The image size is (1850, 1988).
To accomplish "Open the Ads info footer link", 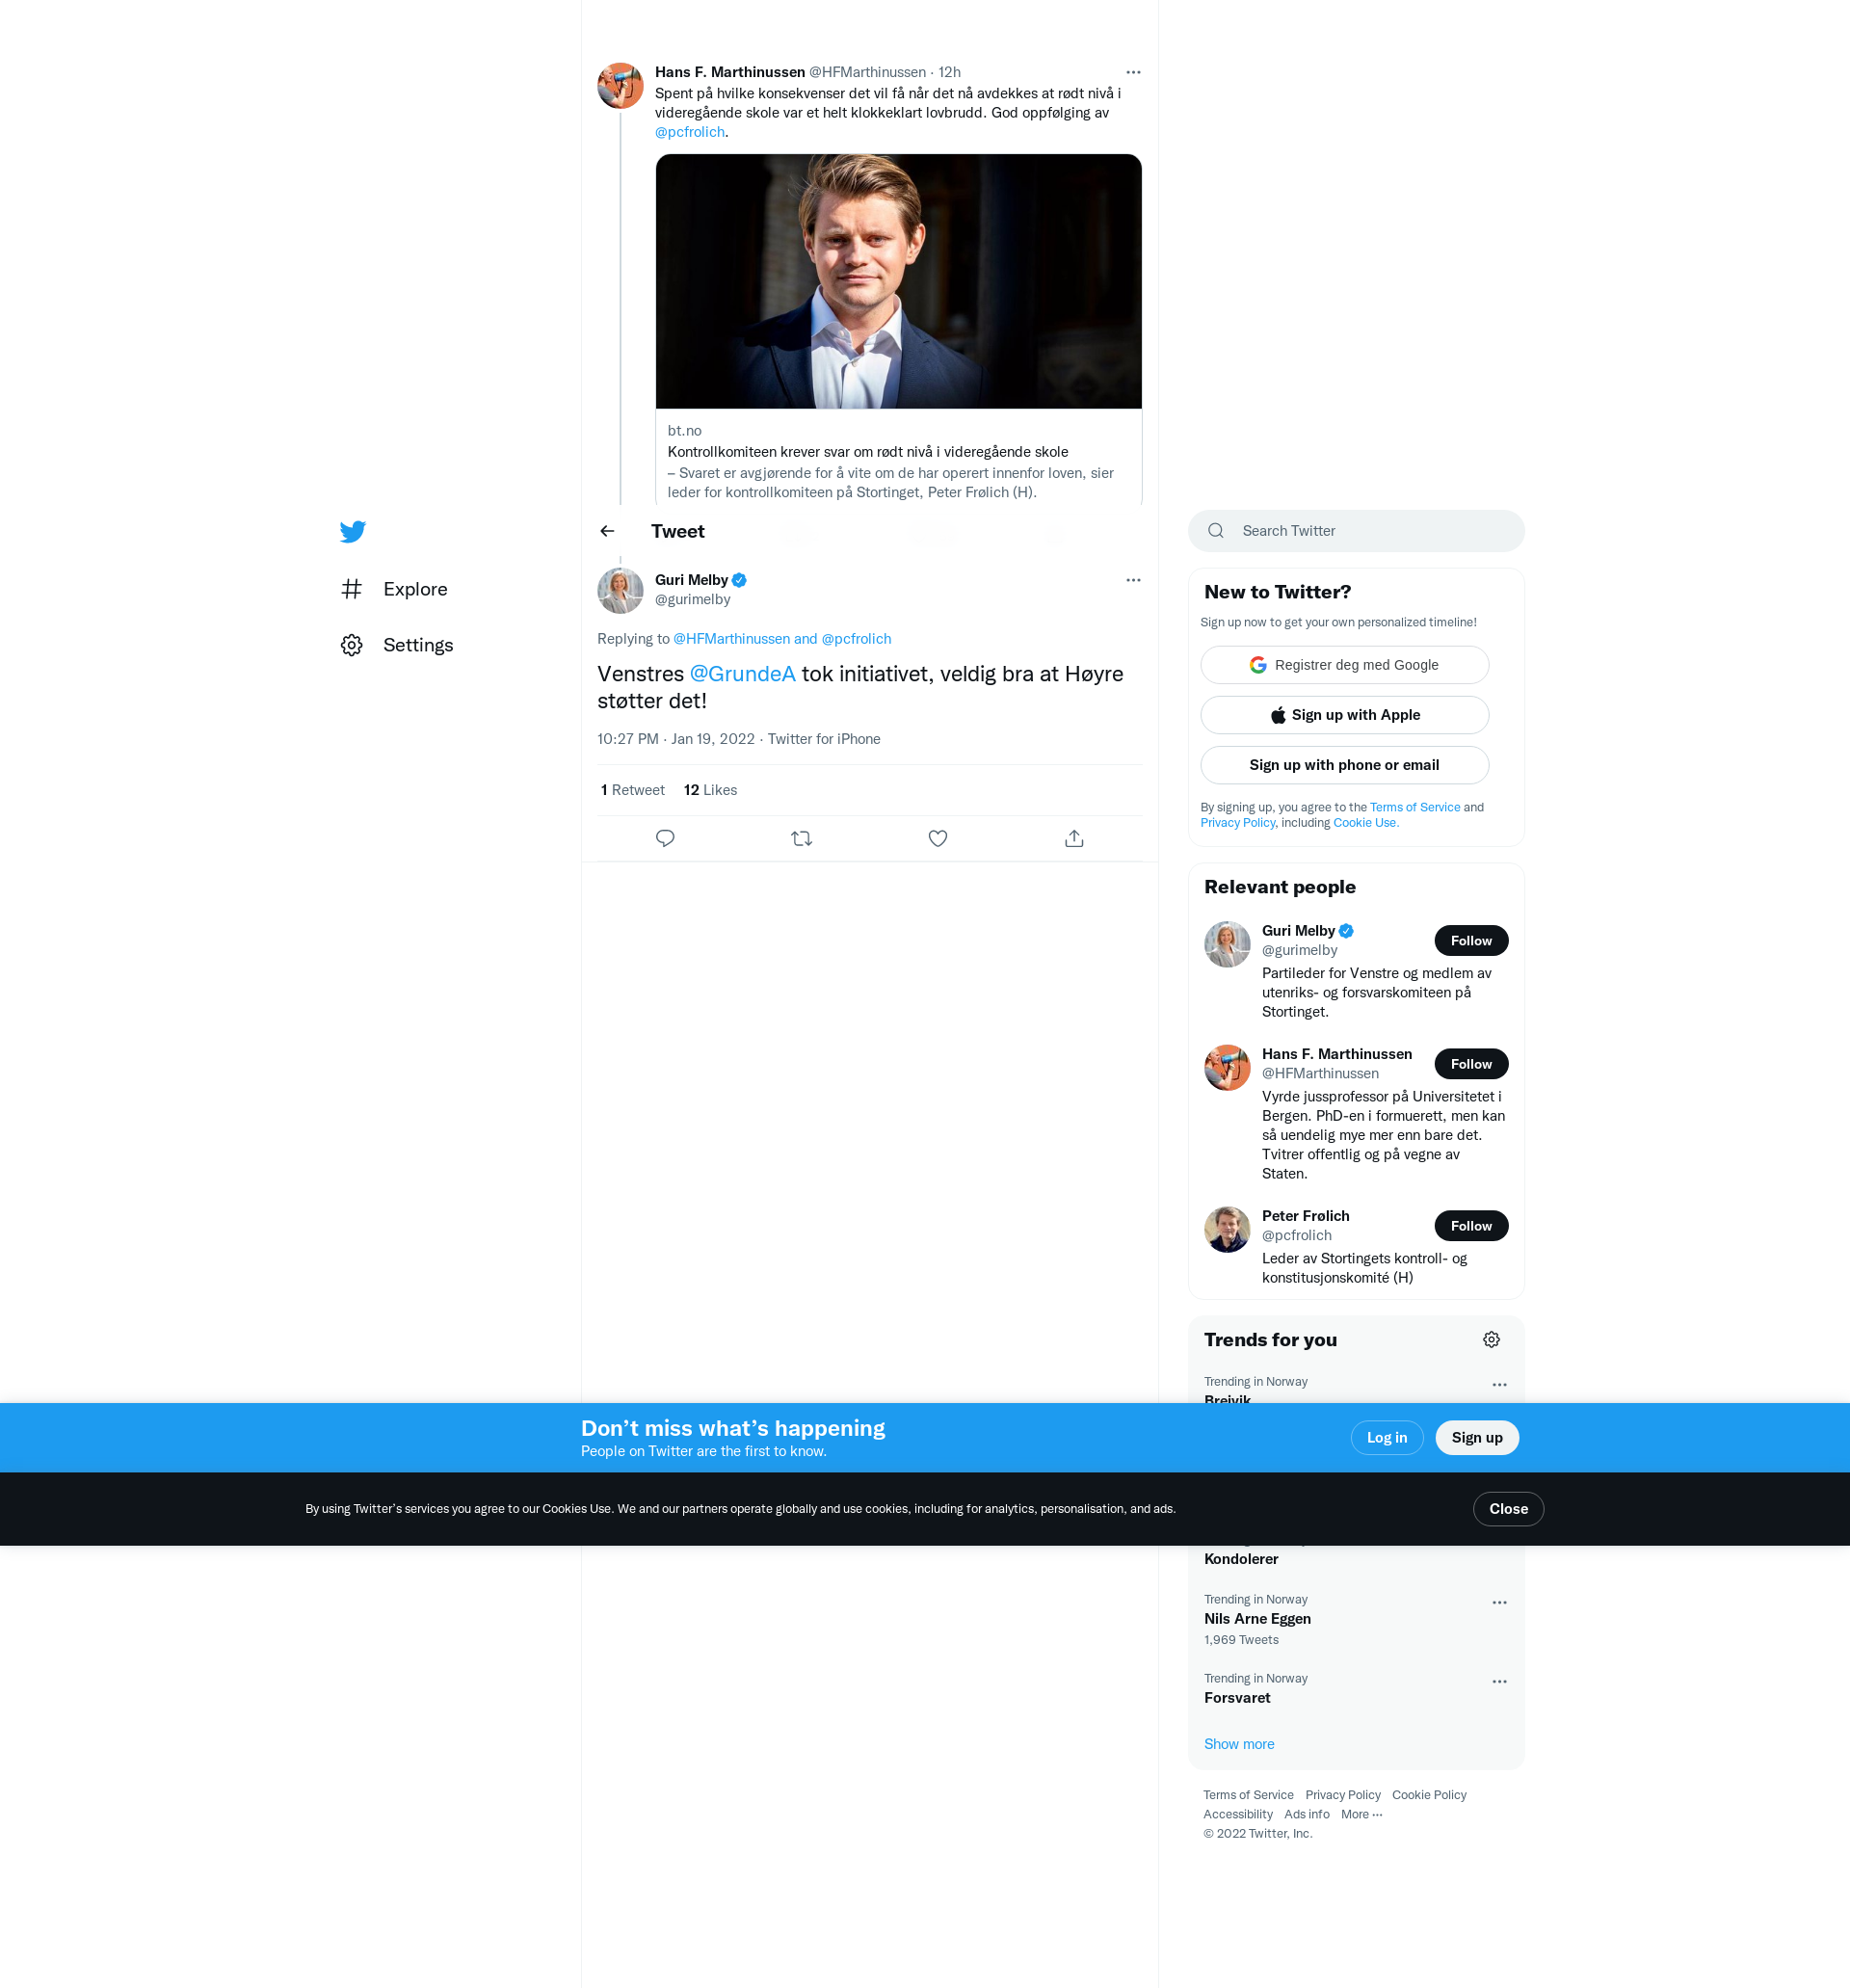I will point(1306,1814).
